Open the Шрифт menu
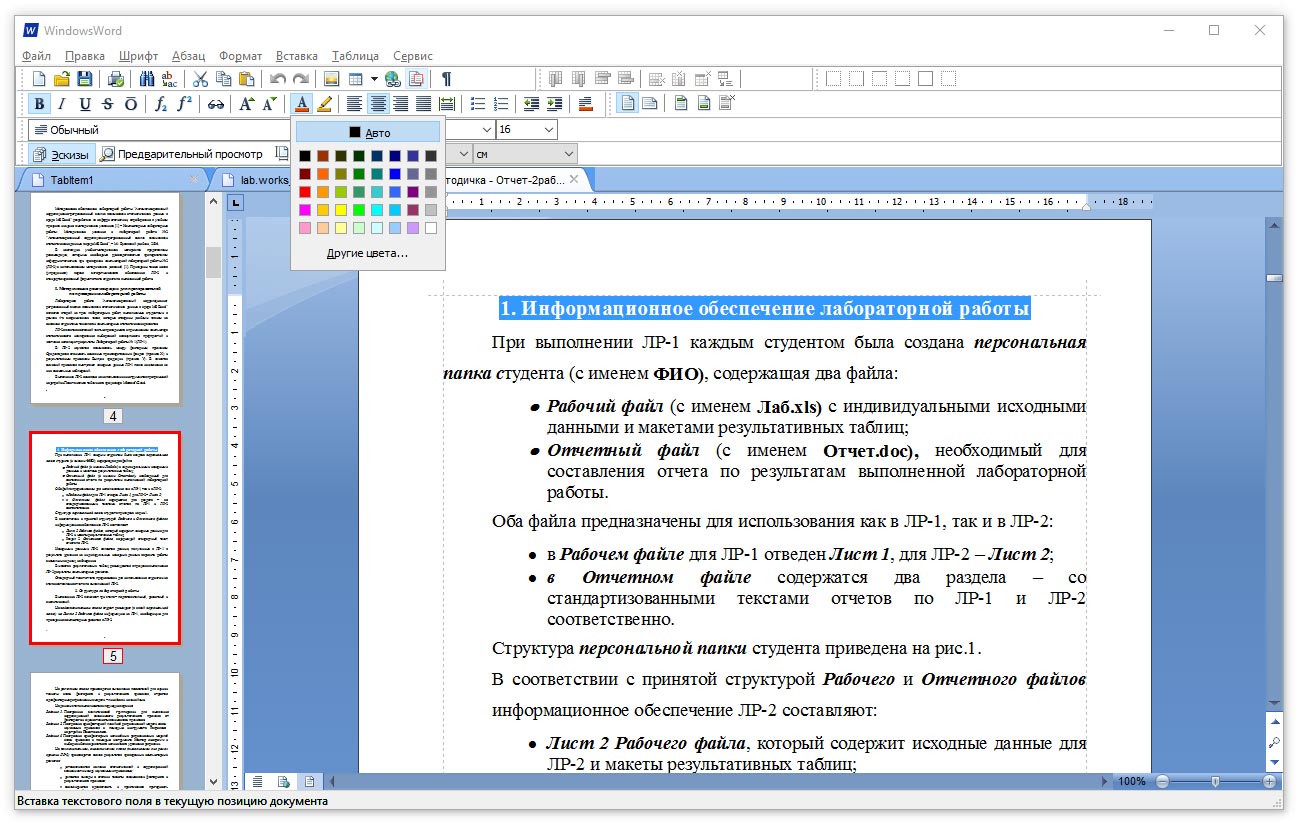 pos(138,56)
